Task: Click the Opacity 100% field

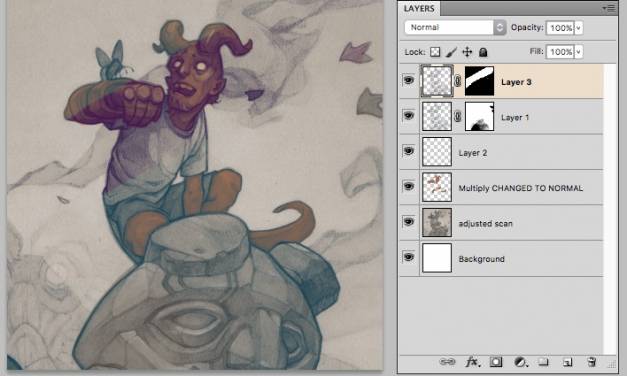Action: (561, 28)
